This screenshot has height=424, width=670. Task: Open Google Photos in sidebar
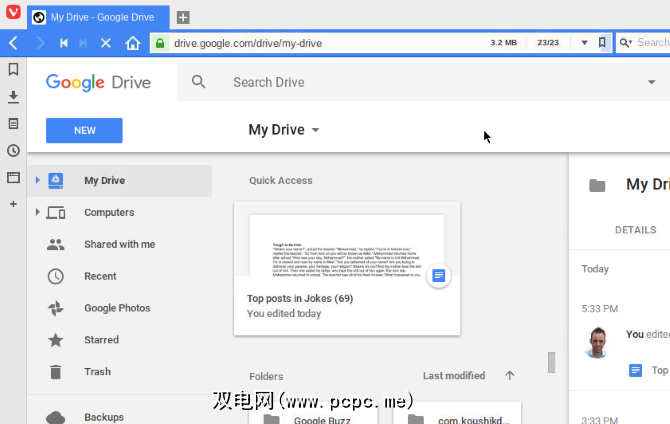tap(117, 308)
